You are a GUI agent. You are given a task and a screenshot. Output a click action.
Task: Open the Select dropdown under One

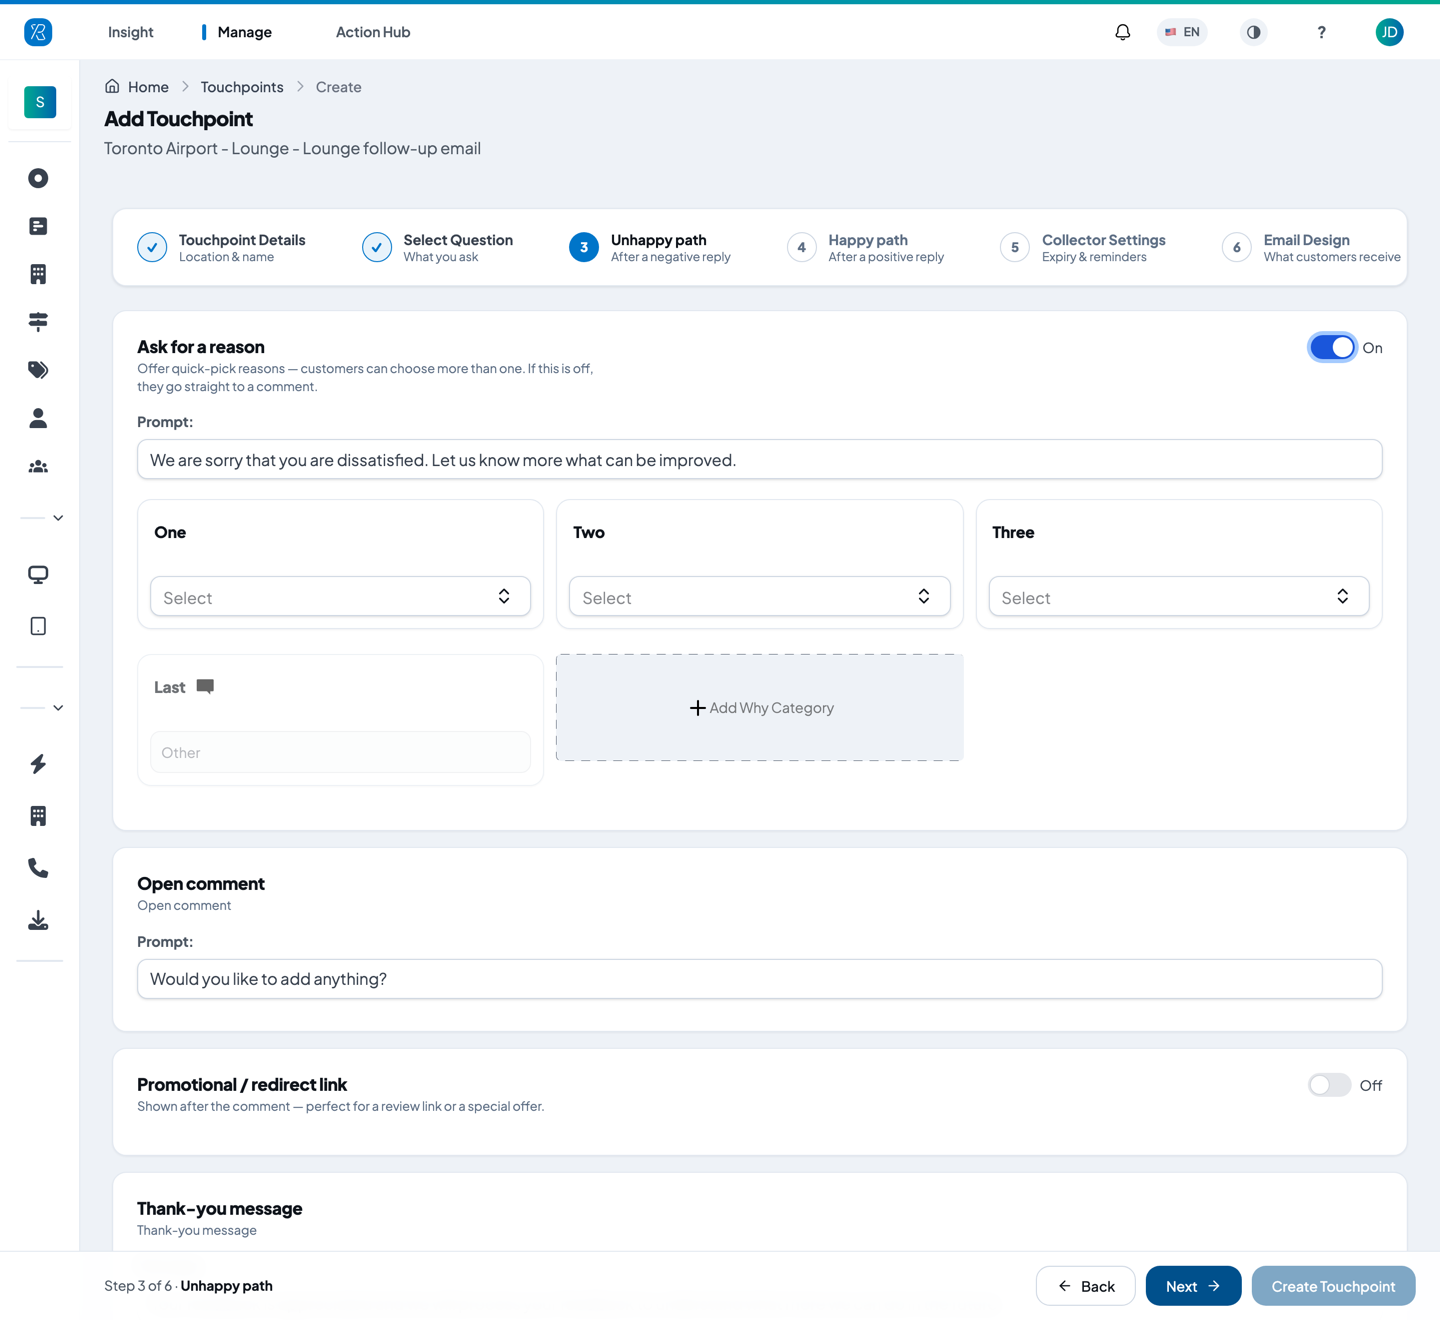340,597
